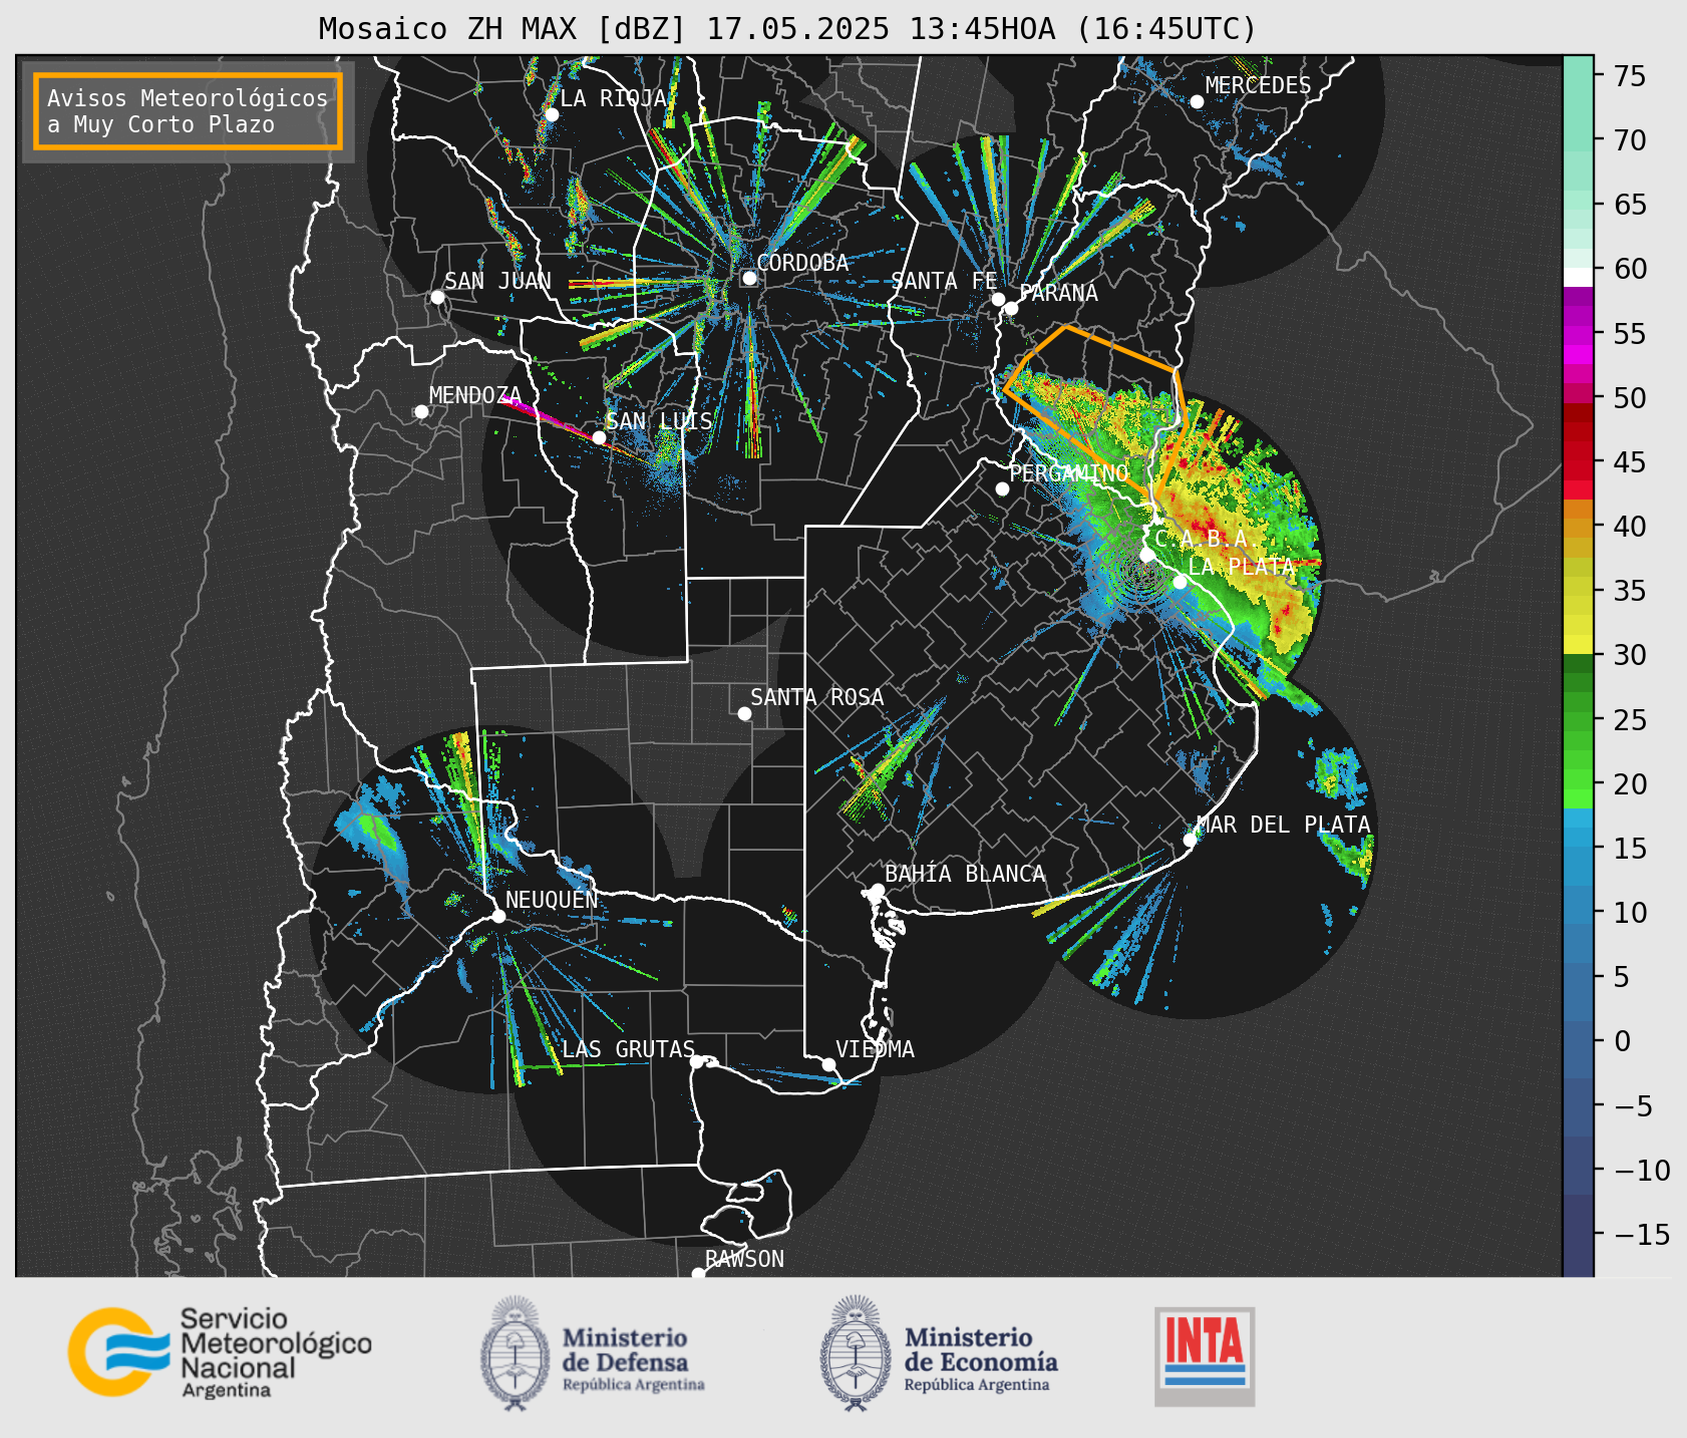Click the Ministerio de Defensa emblem

tap(515, 1353)
